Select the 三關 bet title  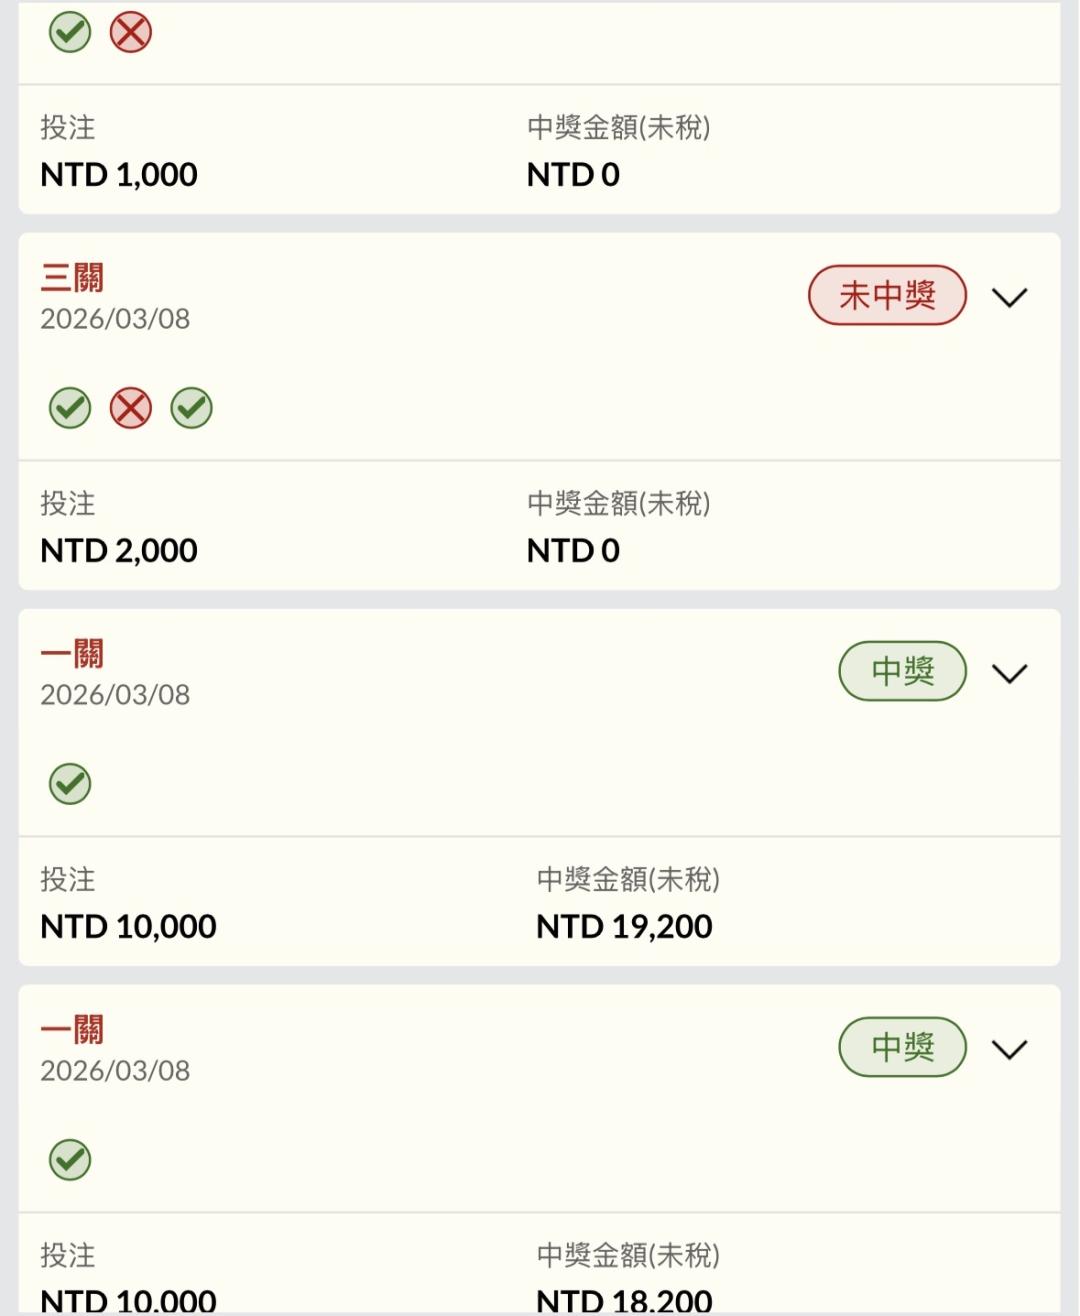coord(72,277)
